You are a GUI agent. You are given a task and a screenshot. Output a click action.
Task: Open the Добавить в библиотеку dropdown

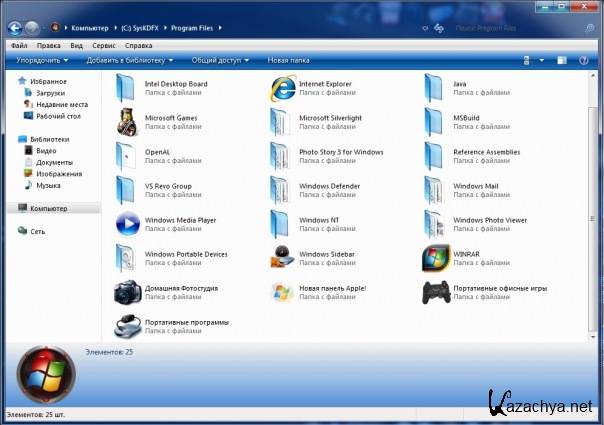click(130, 61)
